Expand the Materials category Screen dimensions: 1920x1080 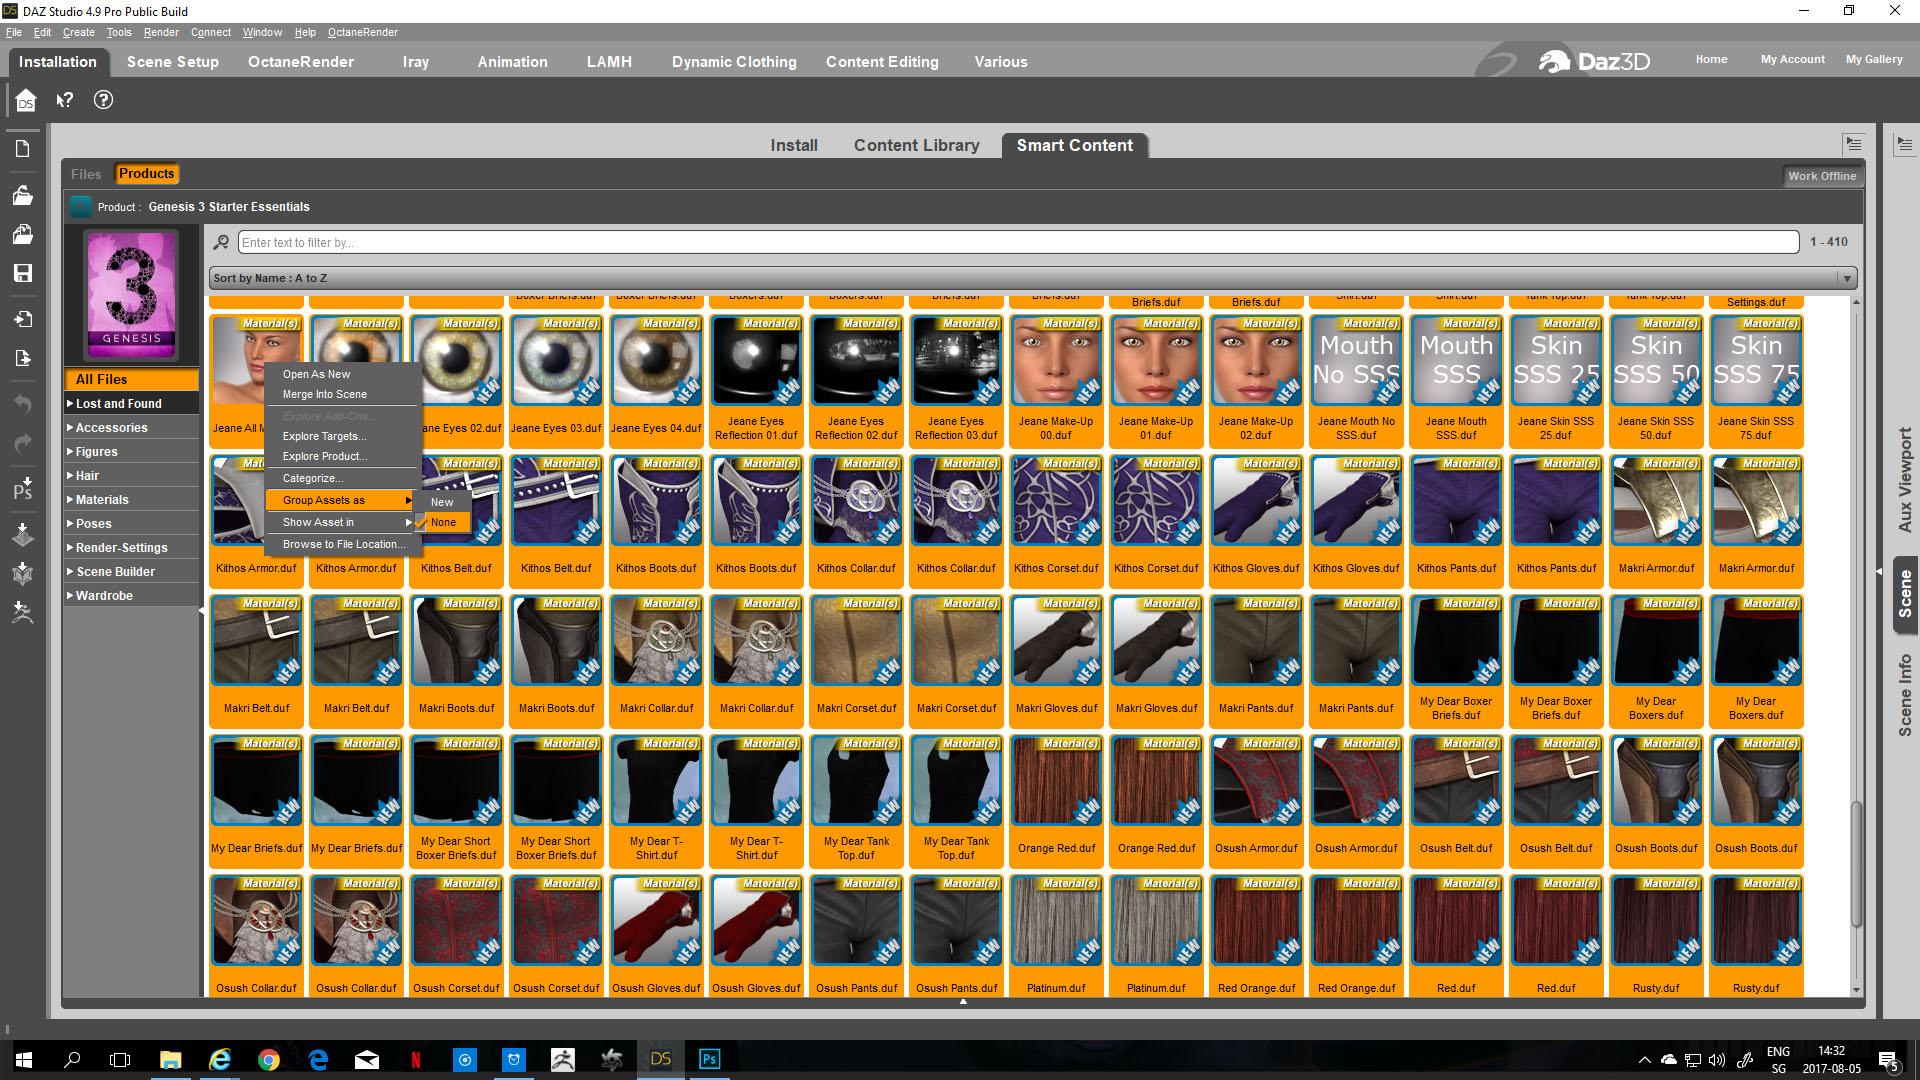click(102, 500)
